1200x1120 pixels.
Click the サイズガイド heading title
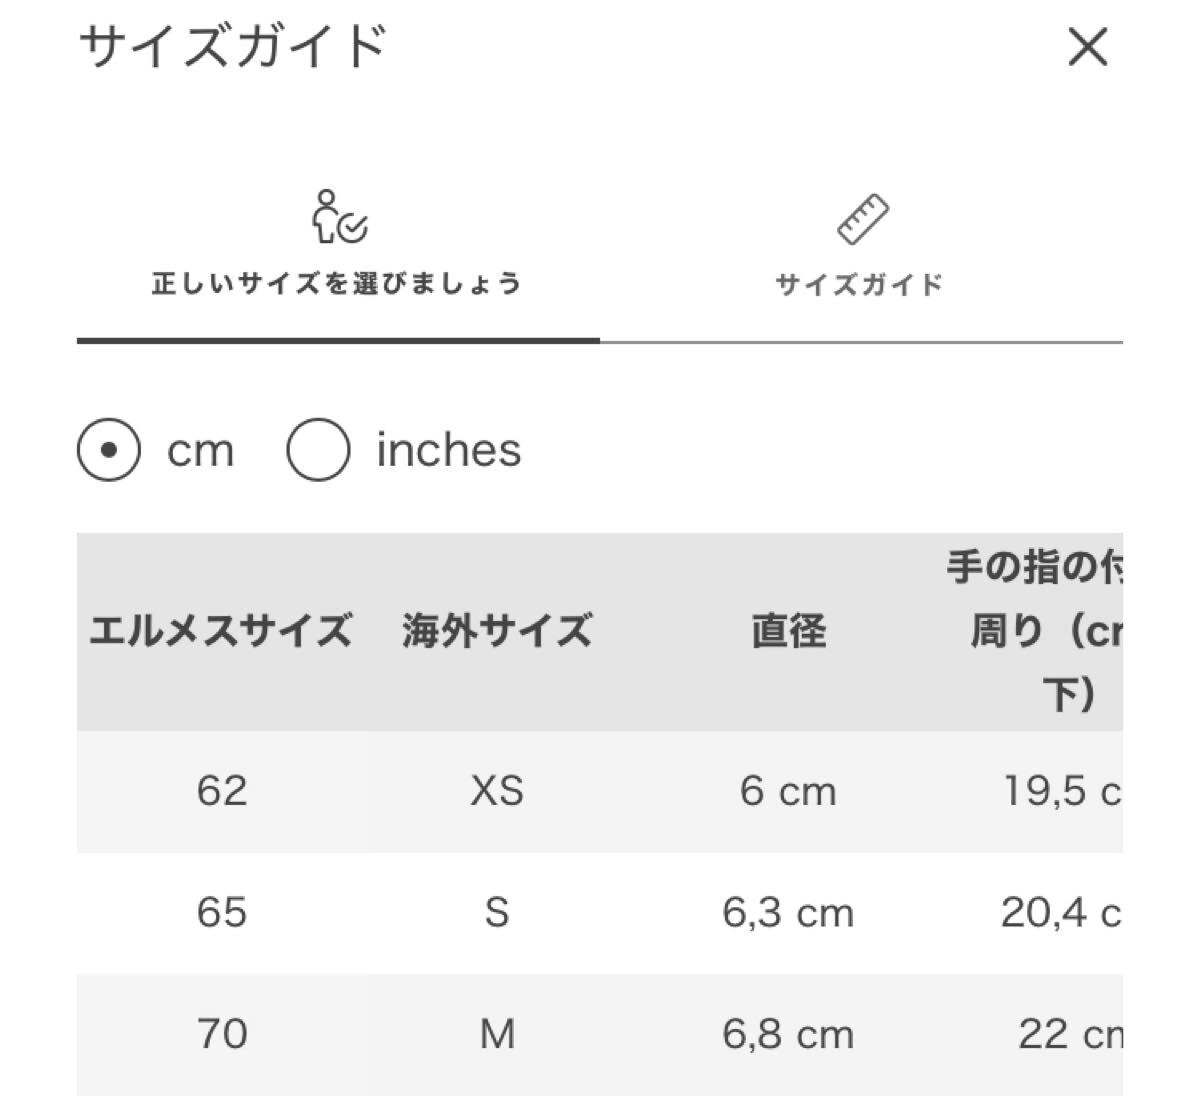(x=232, y=46)
